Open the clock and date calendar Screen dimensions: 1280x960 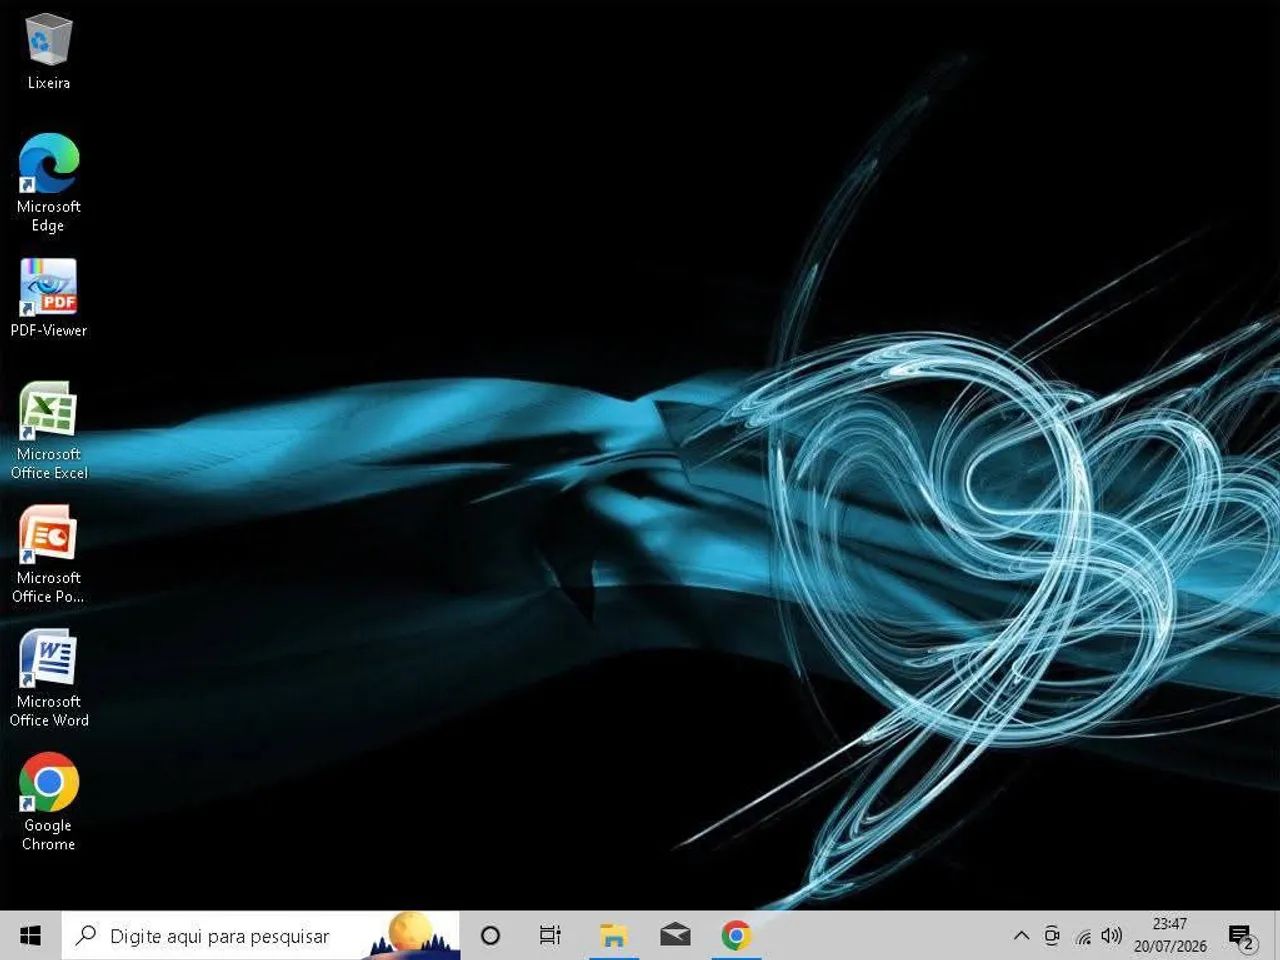point(1169,936)
